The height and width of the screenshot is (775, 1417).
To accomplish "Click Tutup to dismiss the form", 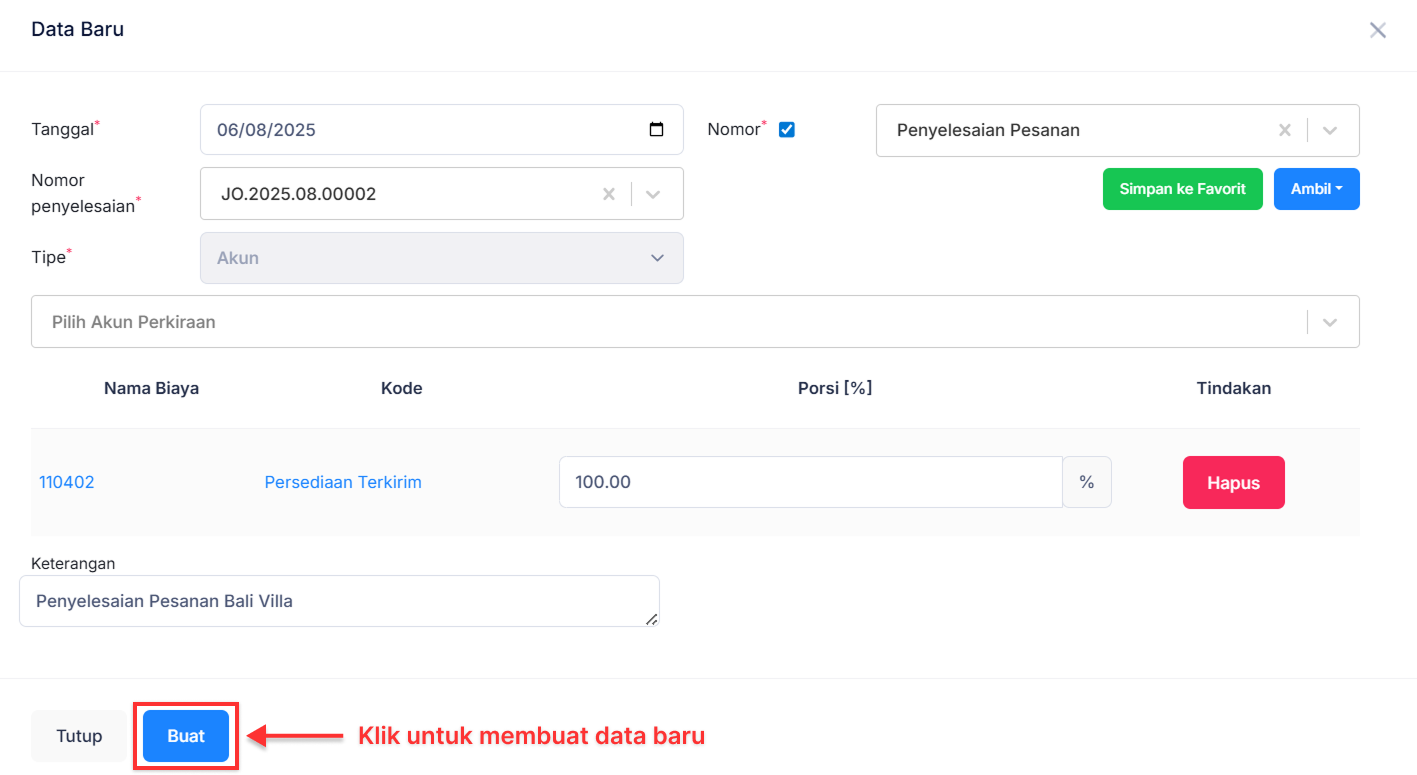I will tap(78, 735).
